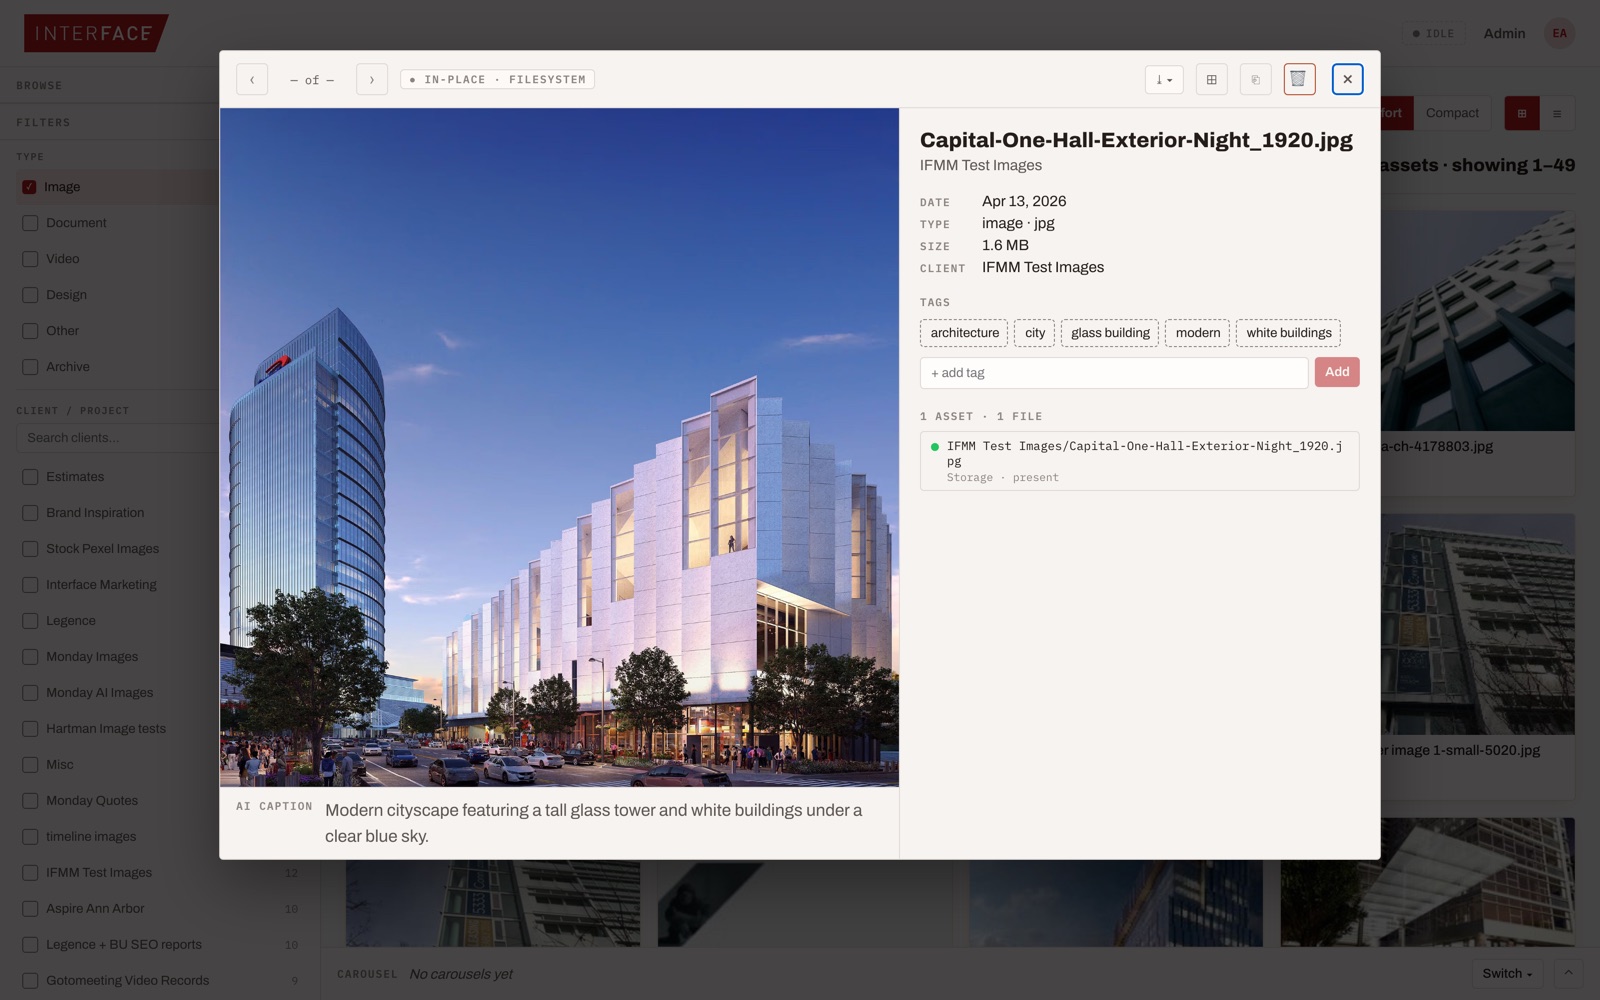This screenshot has width=1600, height=1000.
Task: Check the timeline images filter
Action: [30, 837]
